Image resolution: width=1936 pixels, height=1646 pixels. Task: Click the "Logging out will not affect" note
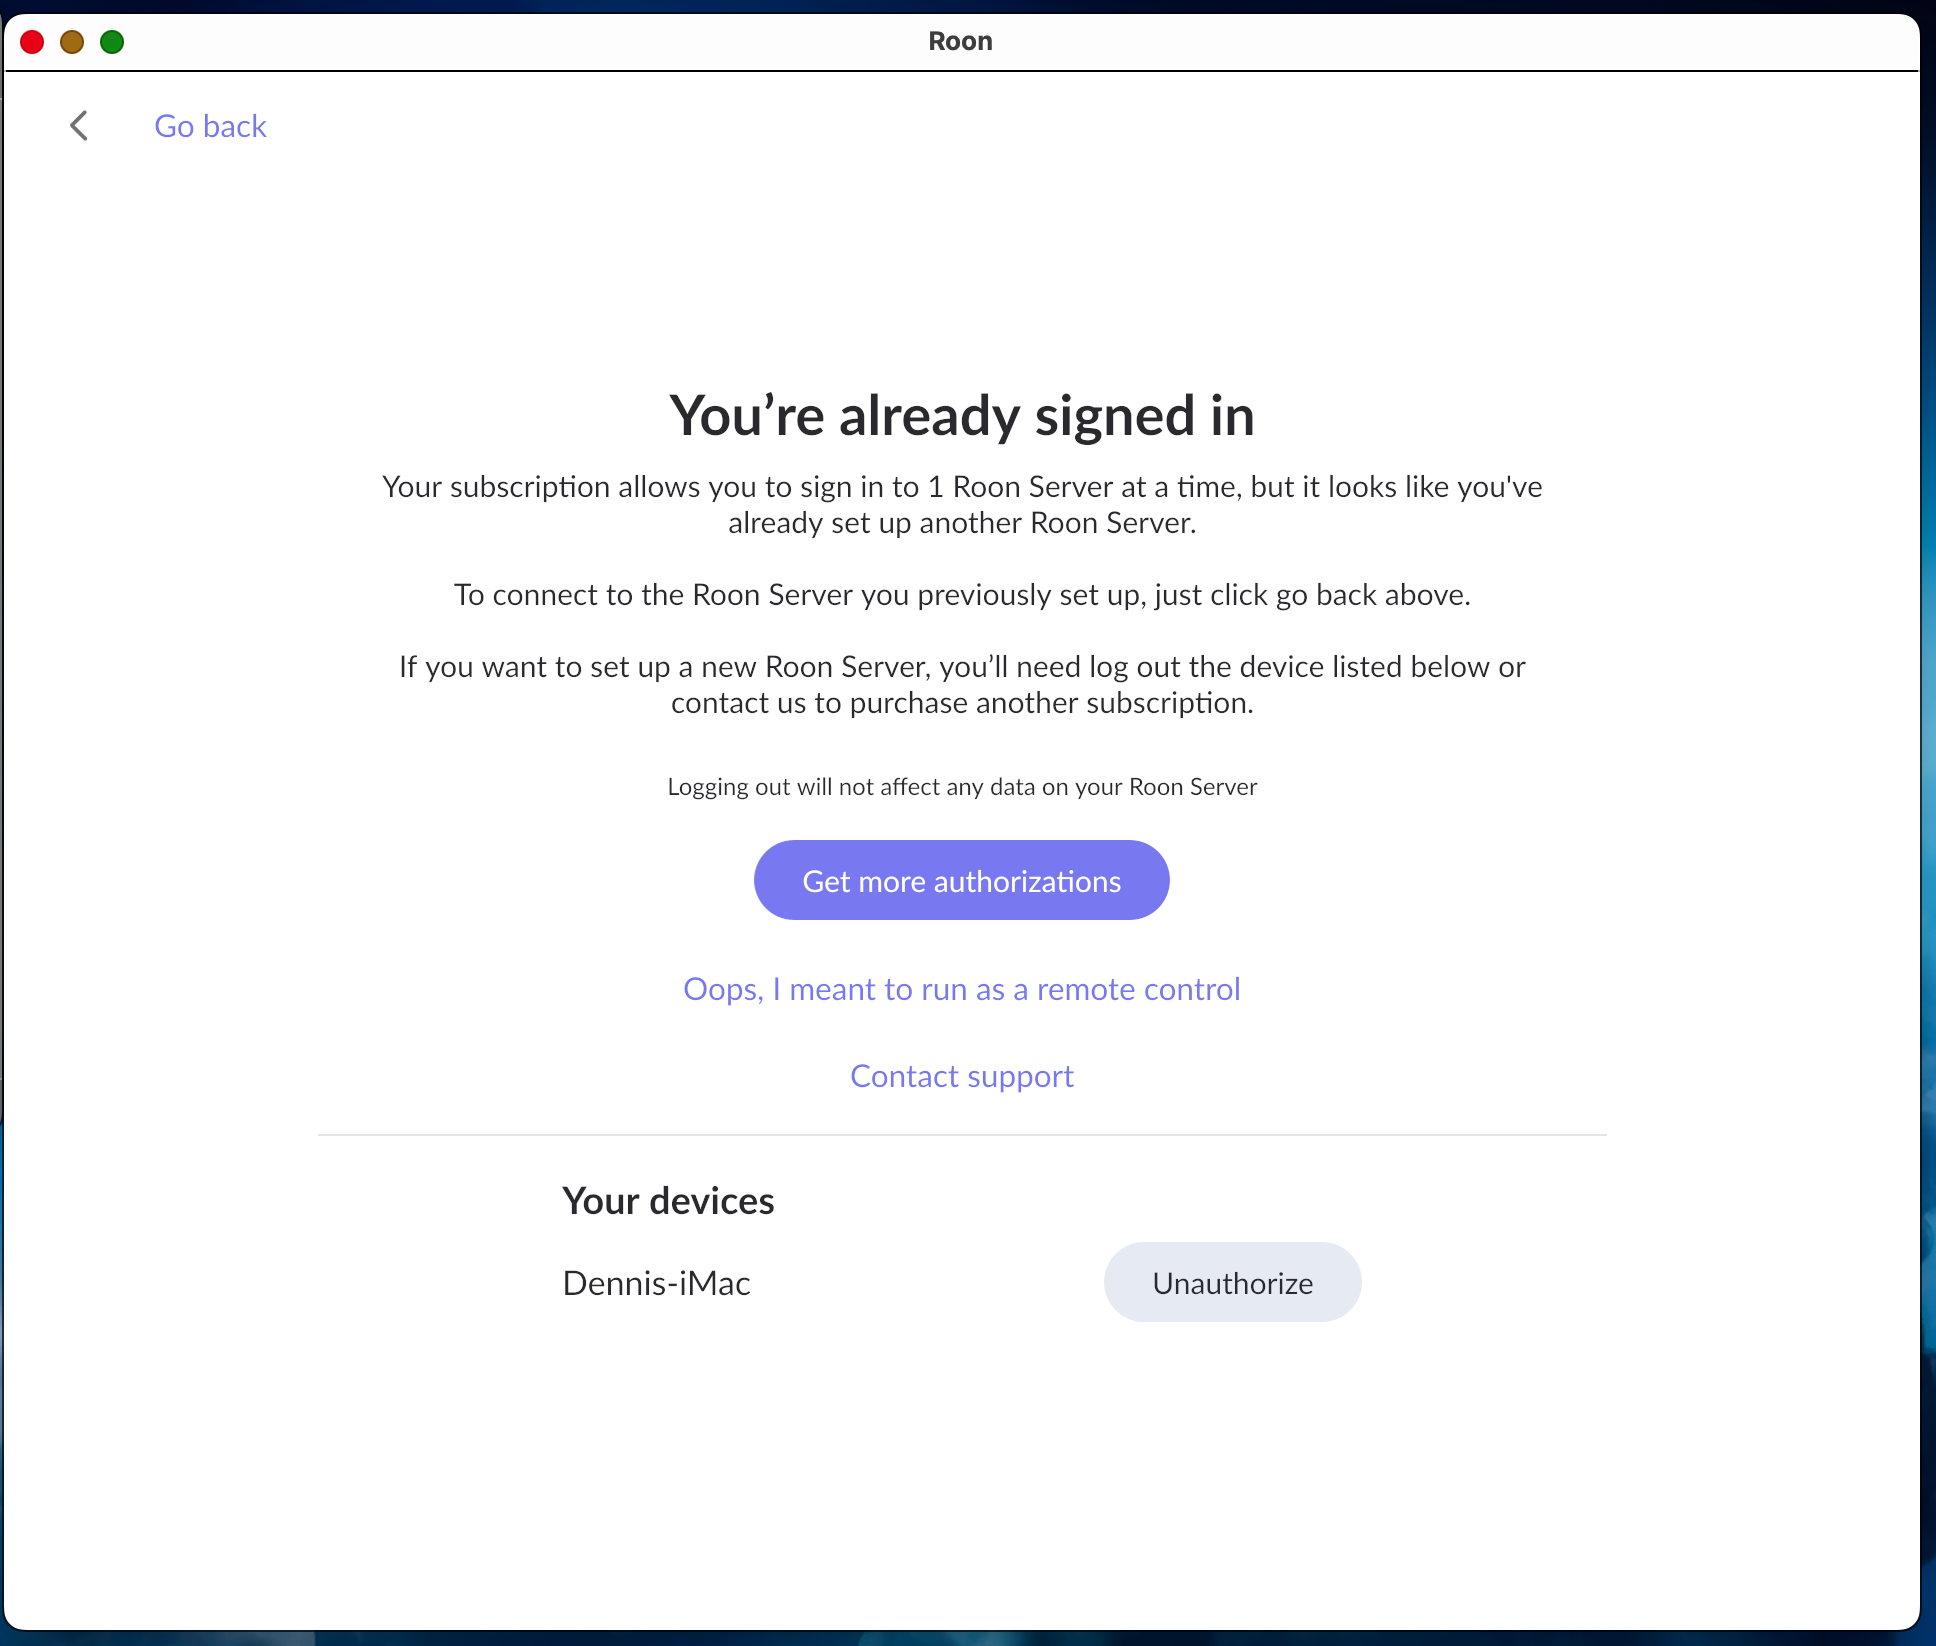[x=961, y=787]
